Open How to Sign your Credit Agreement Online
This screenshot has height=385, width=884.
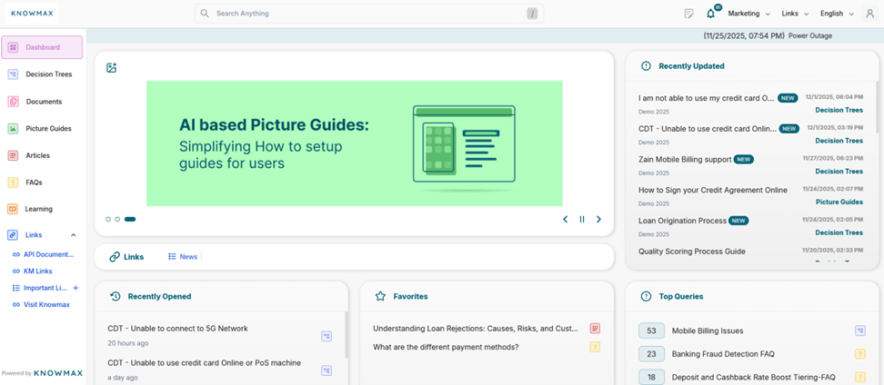pos(713,190)
